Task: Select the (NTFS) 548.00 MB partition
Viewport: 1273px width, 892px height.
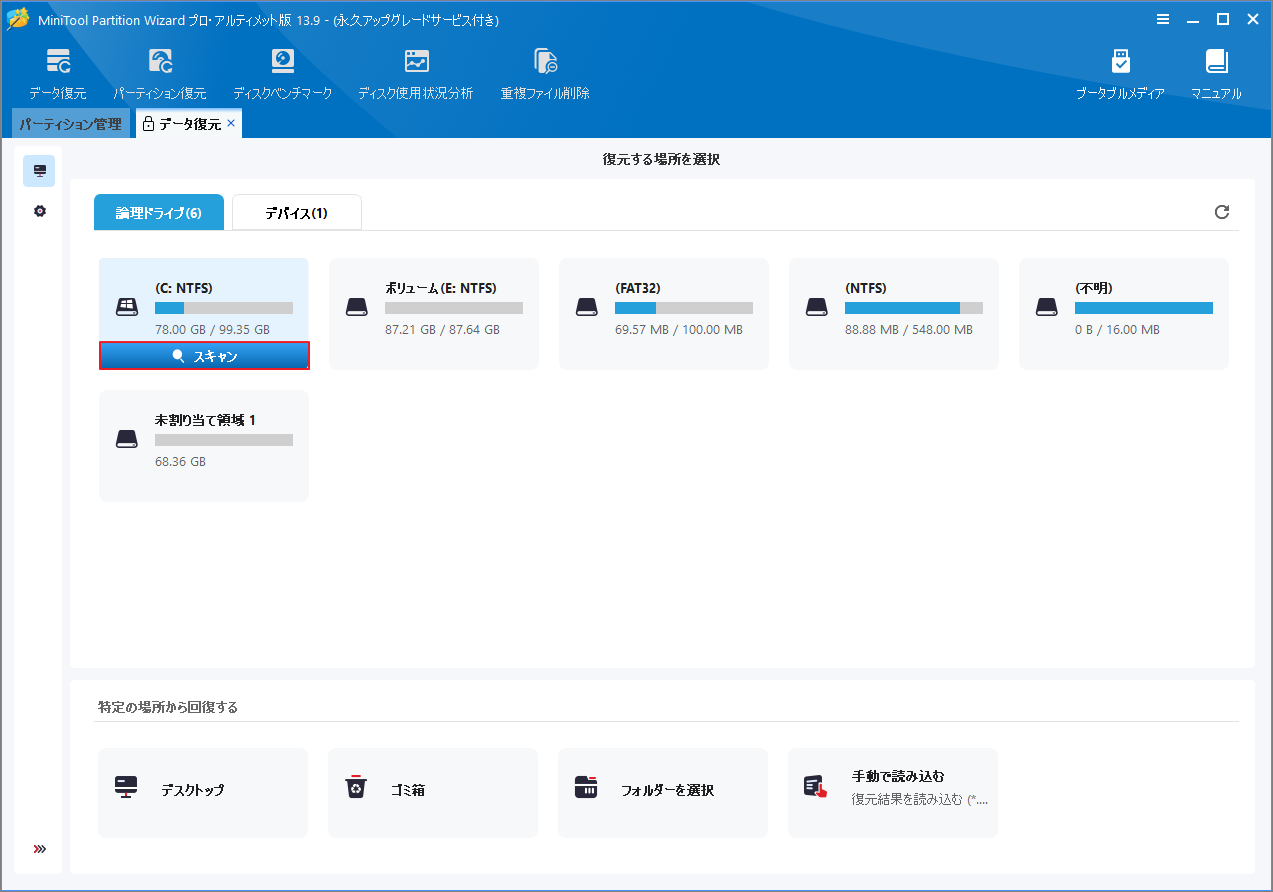Action: coord(894,314)
